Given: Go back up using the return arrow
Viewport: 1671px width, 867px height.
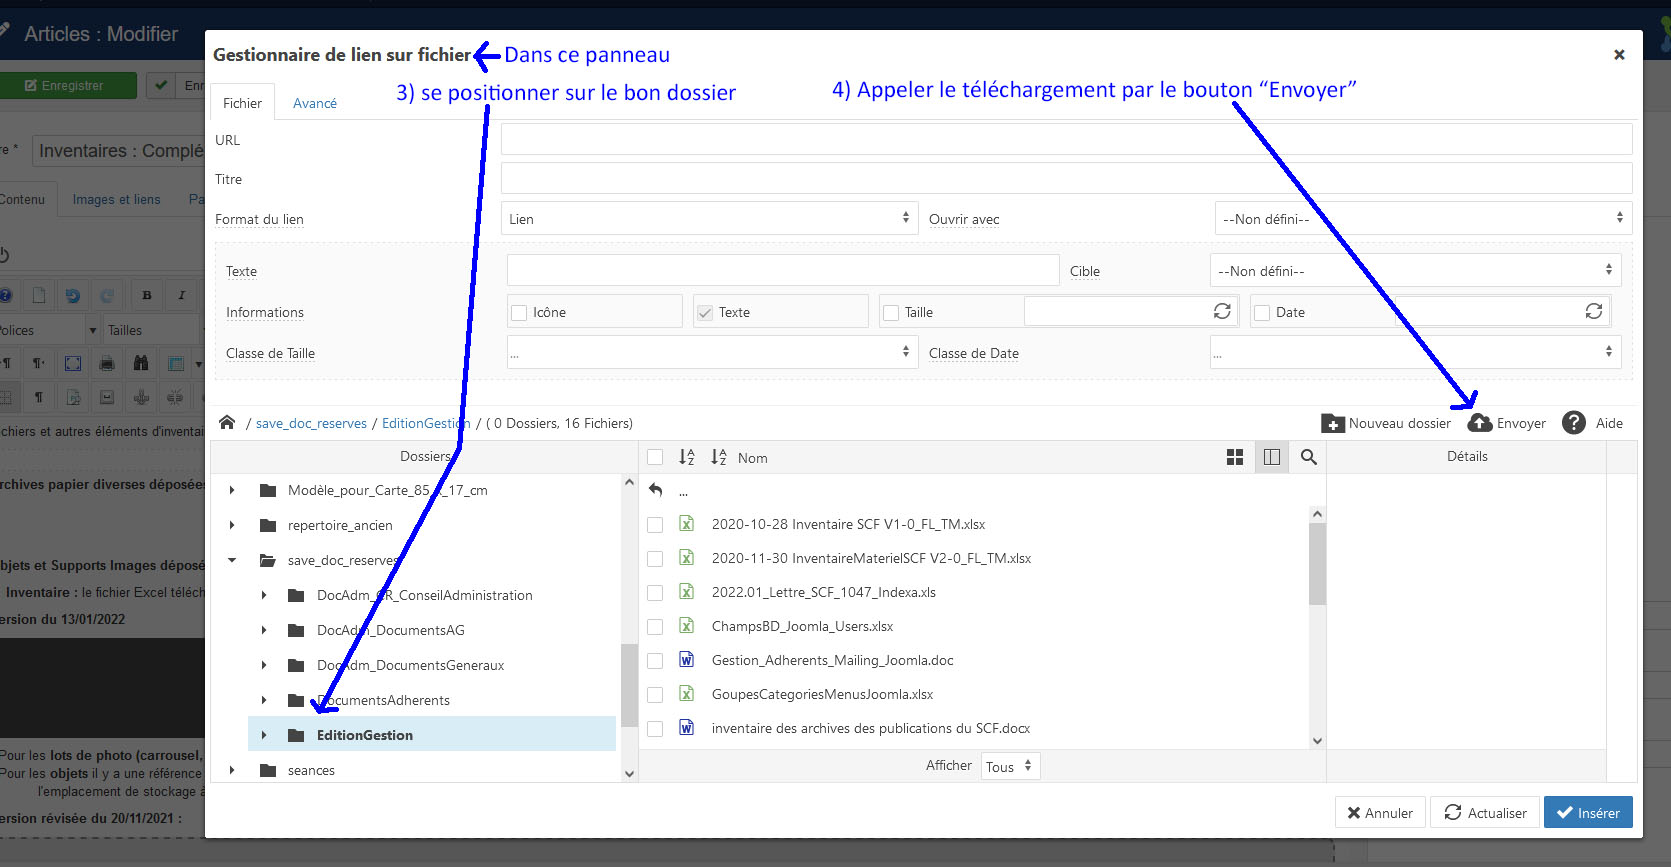Looking at the screenshot, I should coord(656,490).
